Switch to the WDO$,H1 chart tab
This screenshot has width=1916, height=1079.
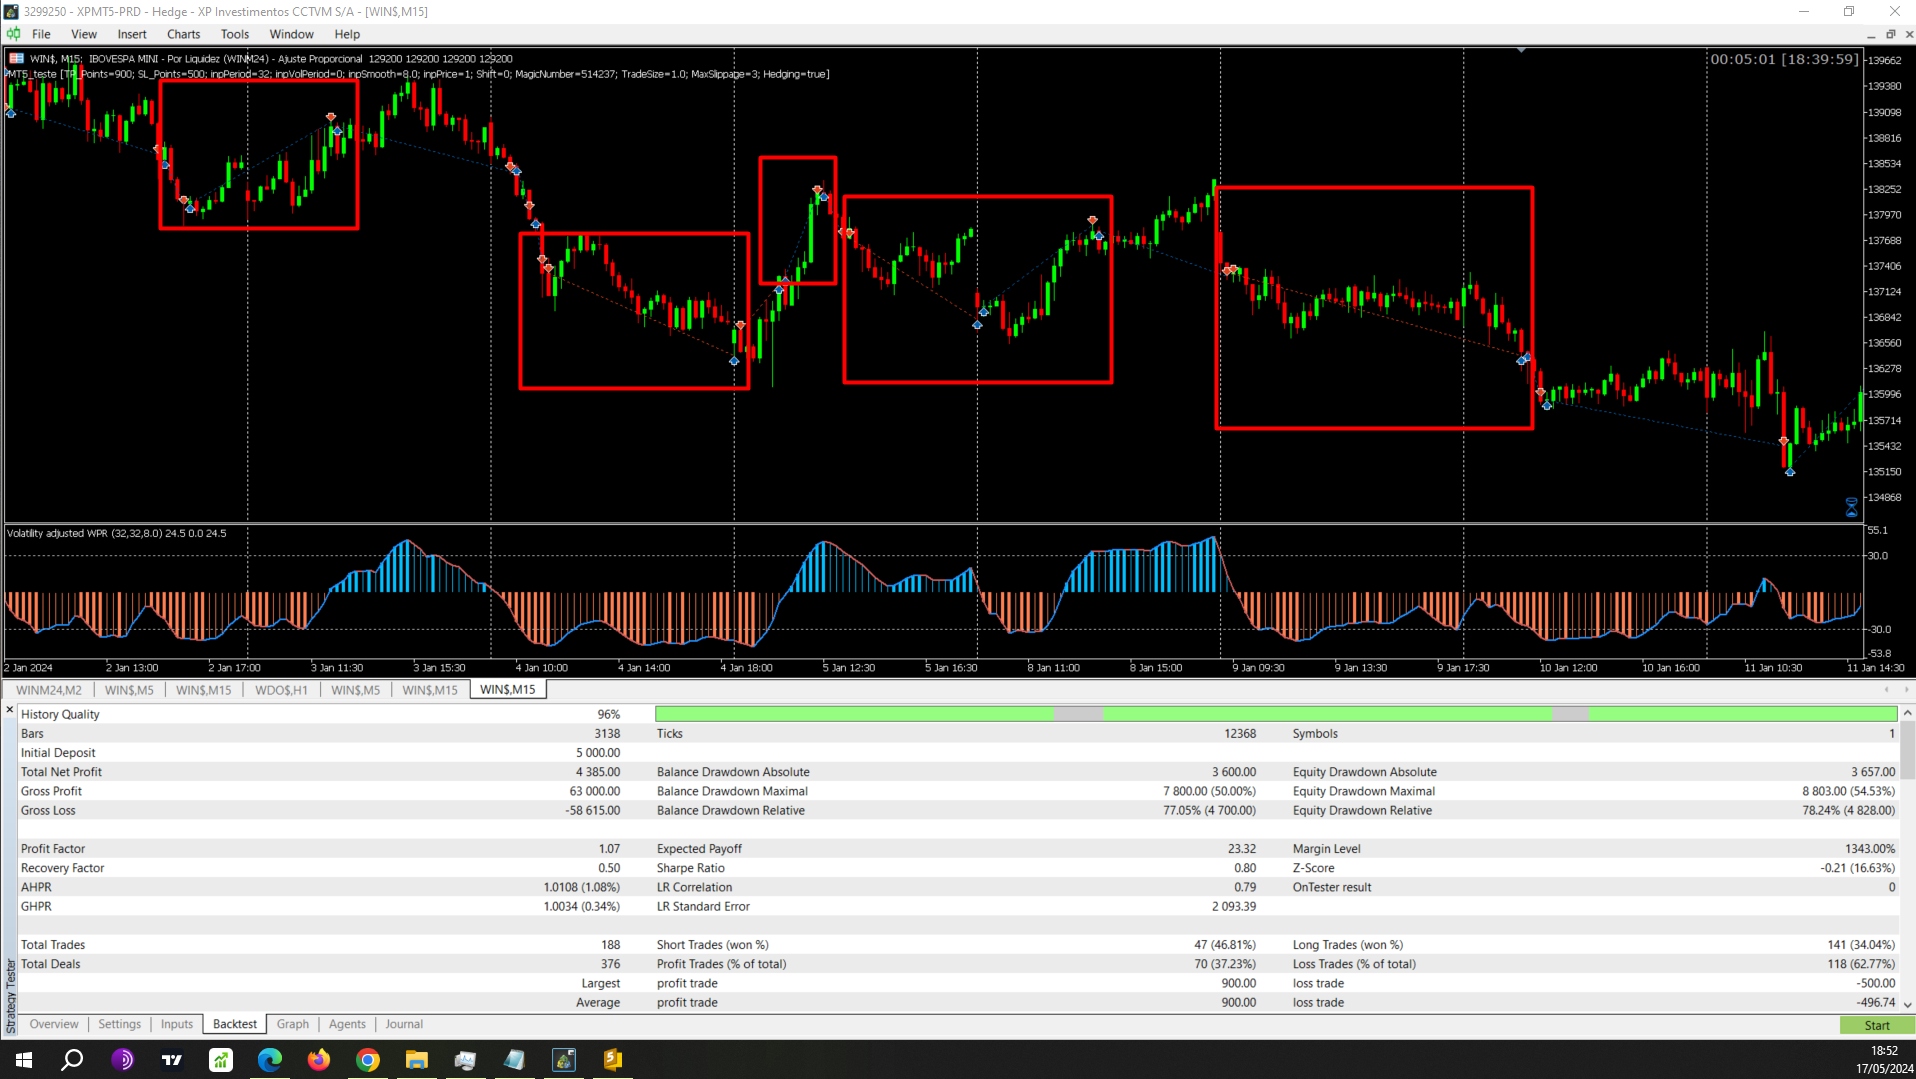click(281, 689)
